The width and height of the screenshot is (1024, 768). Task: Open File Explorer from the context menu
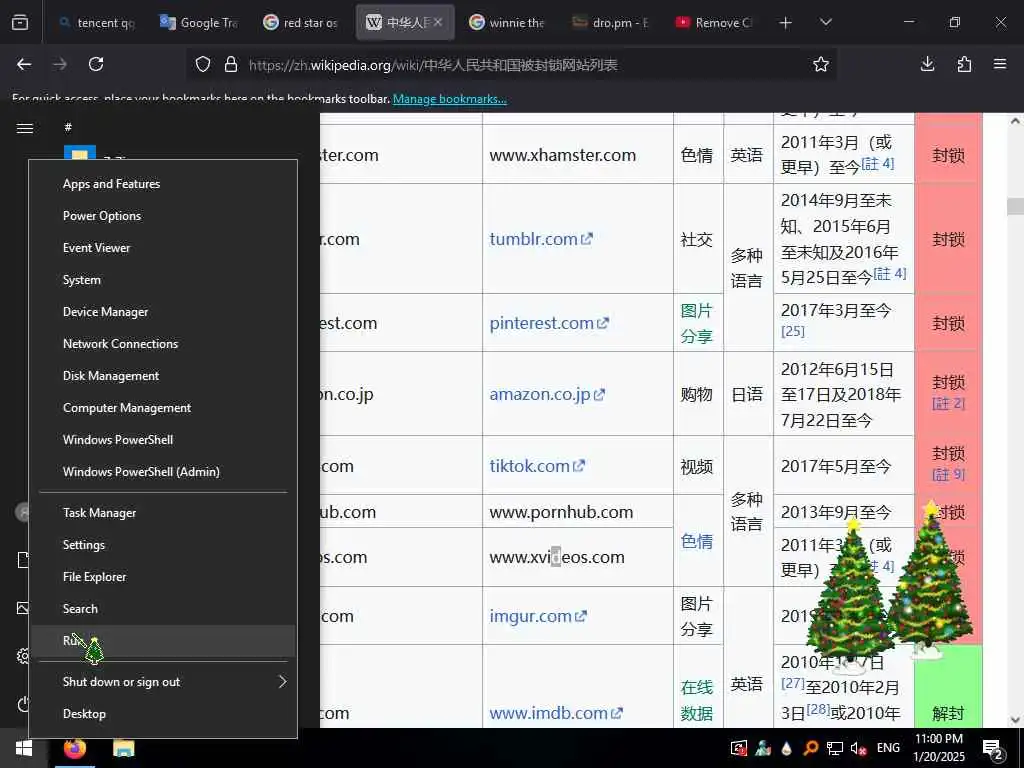163,577
